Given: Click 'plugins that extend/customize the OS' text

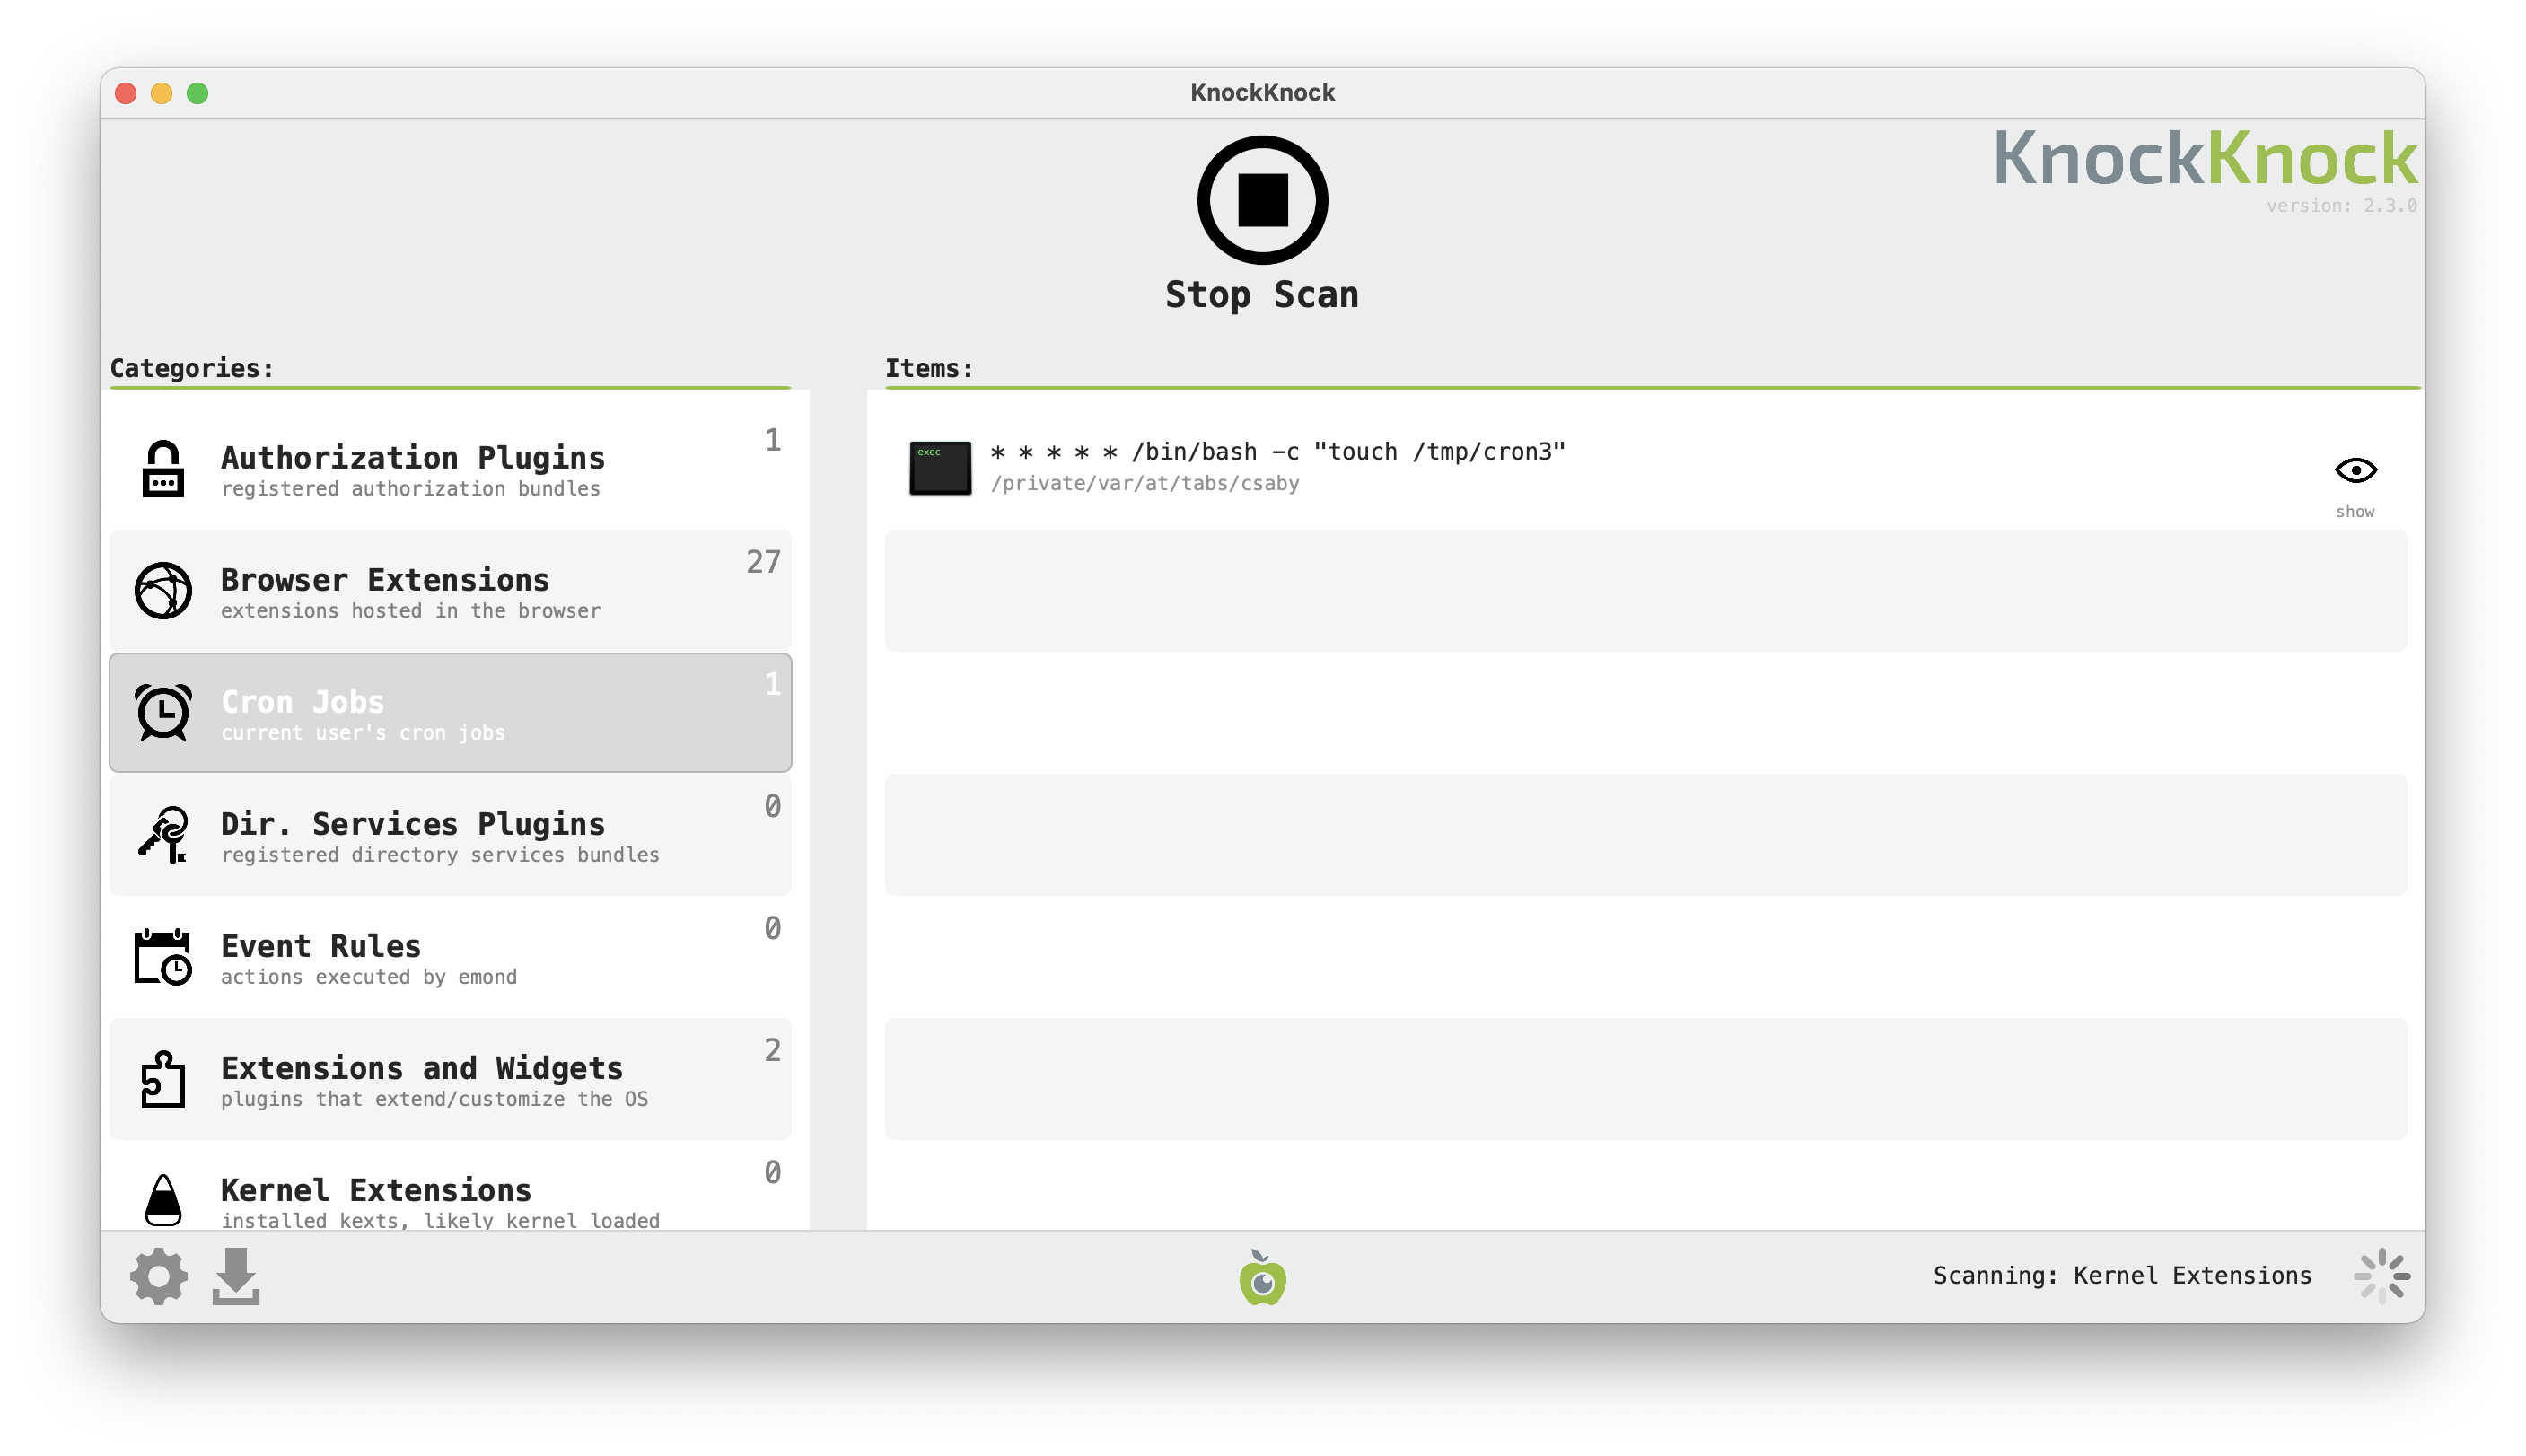Looking at the screenshot, I should [x=434, y=1099].
